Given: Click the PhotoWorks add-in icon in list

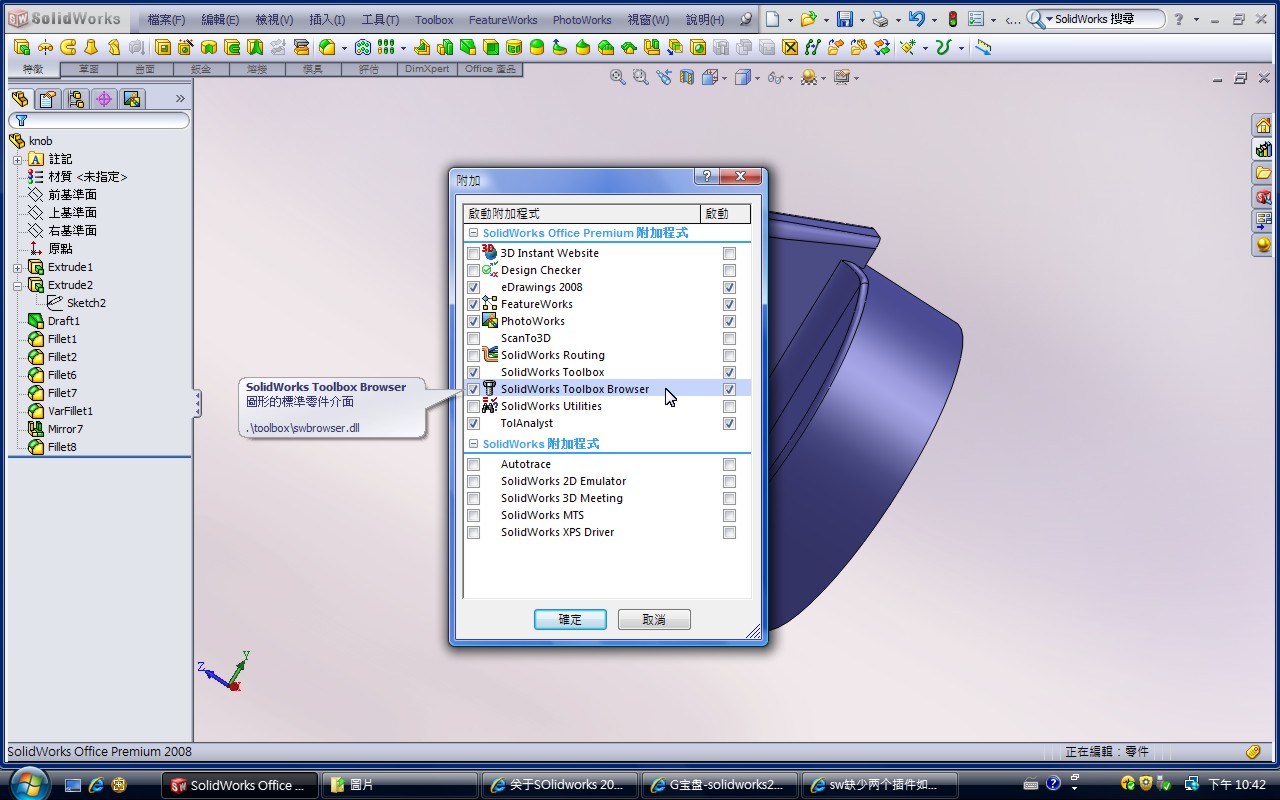Looking at the screenshot, I should point(489,320).
